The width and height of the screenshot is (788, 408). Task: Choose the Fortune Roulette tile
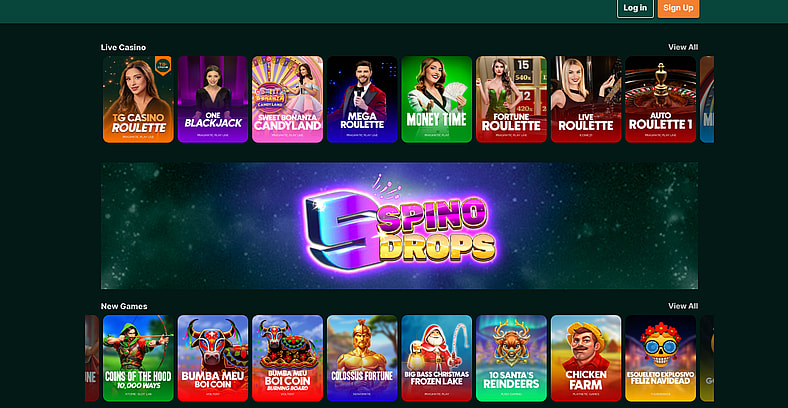(x=511, y=99)
